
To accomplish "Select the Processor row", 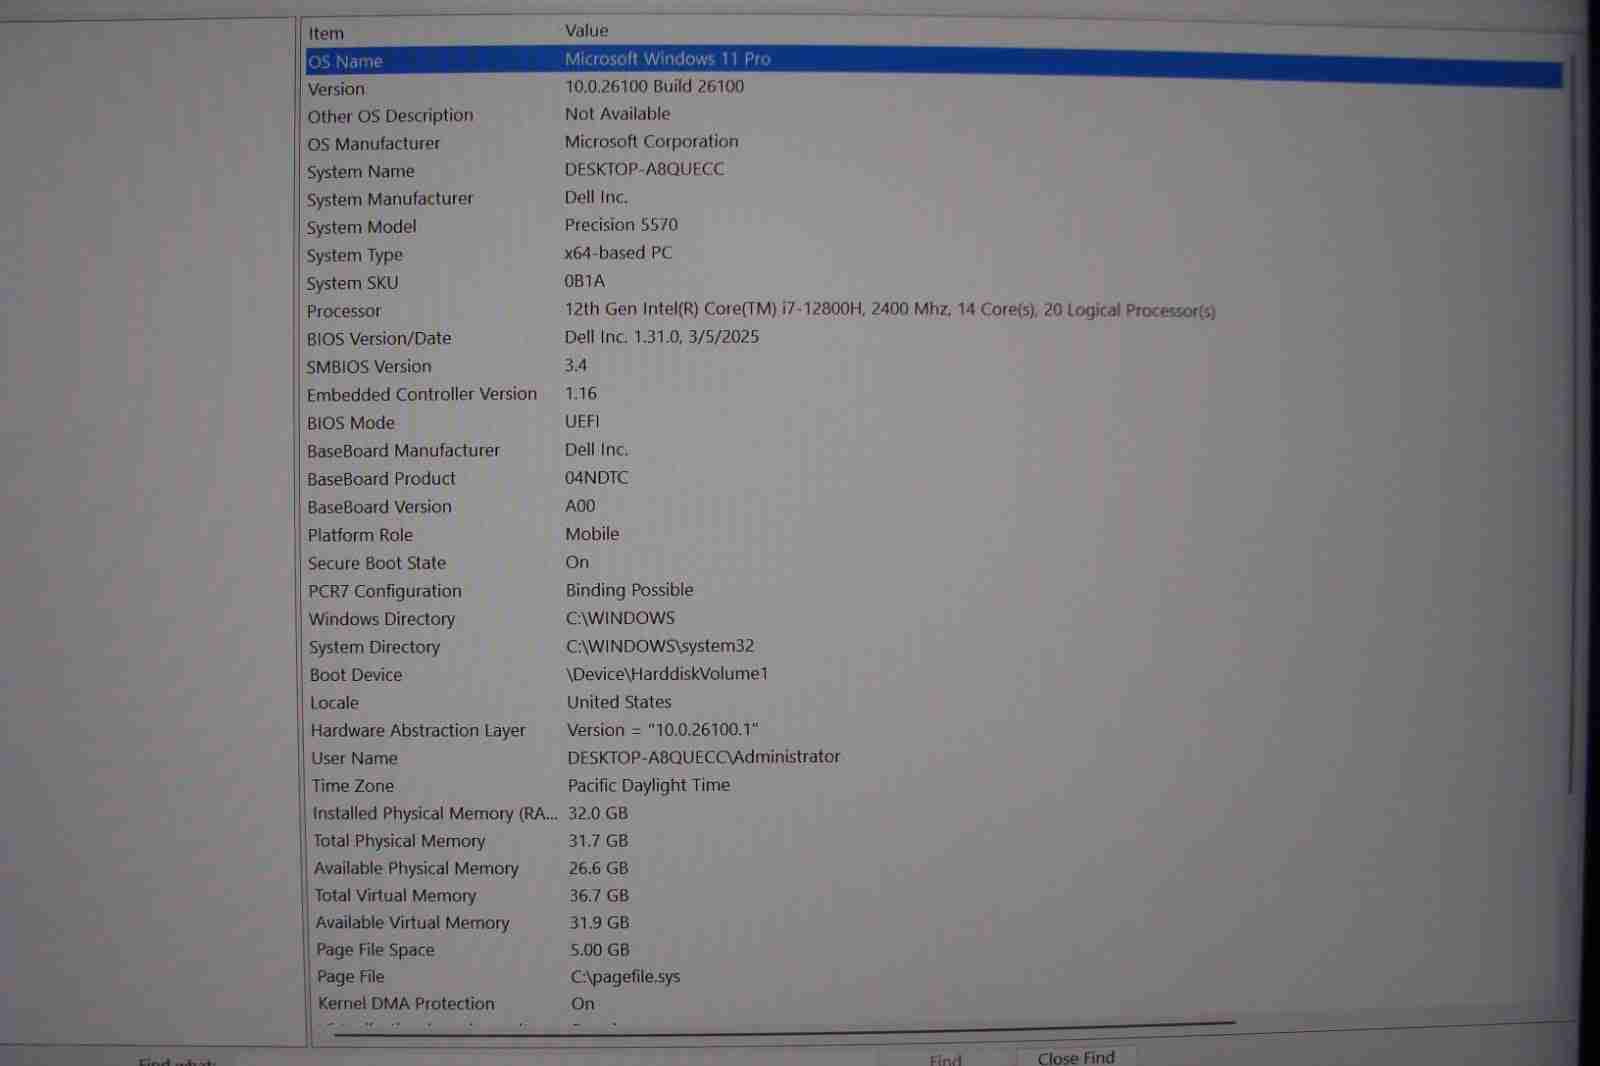I will (344, 311).
